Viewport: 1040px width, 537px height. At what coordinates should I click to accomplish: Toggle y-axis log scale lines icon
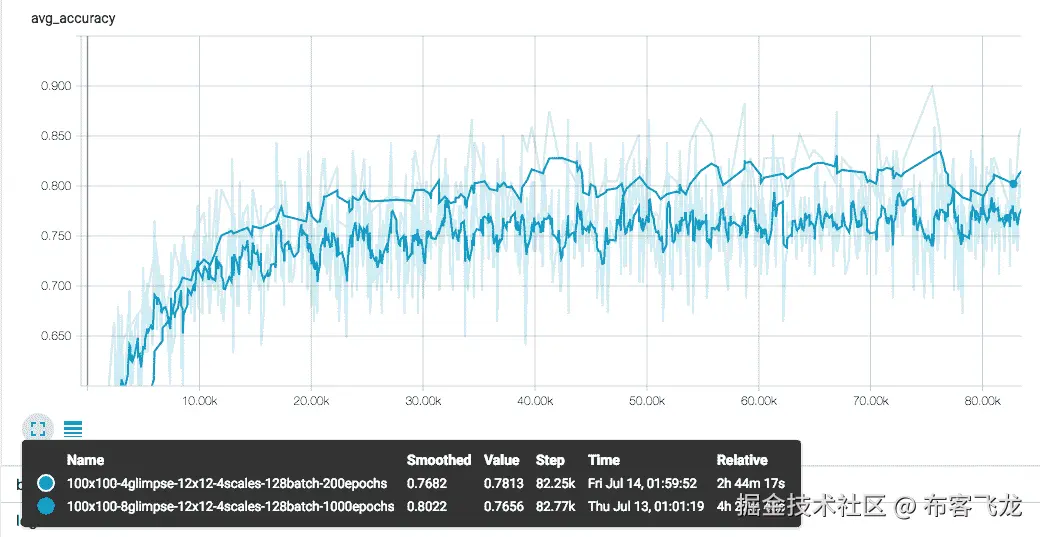click(73, 429)
